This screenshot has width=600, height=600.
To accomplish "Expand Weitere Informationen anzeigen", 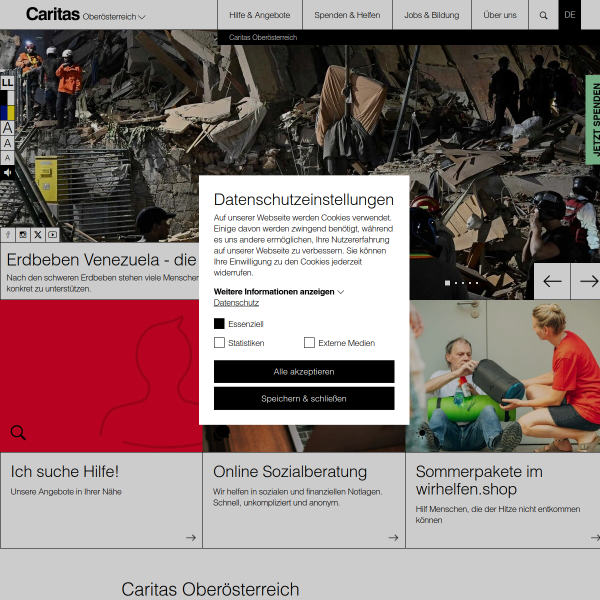I will (279, 292).
